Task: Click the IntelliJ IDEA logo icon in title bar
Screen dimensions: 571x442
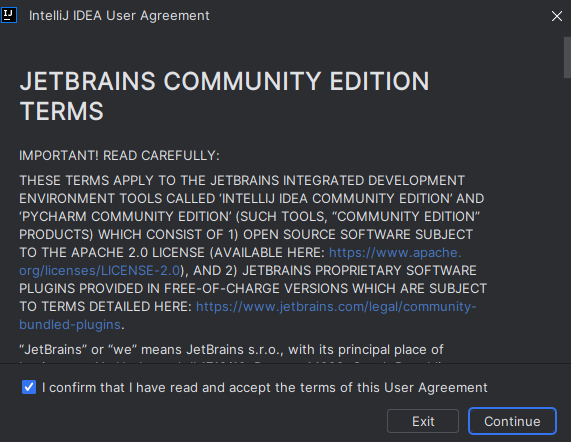Action: (x=9, y=15)
